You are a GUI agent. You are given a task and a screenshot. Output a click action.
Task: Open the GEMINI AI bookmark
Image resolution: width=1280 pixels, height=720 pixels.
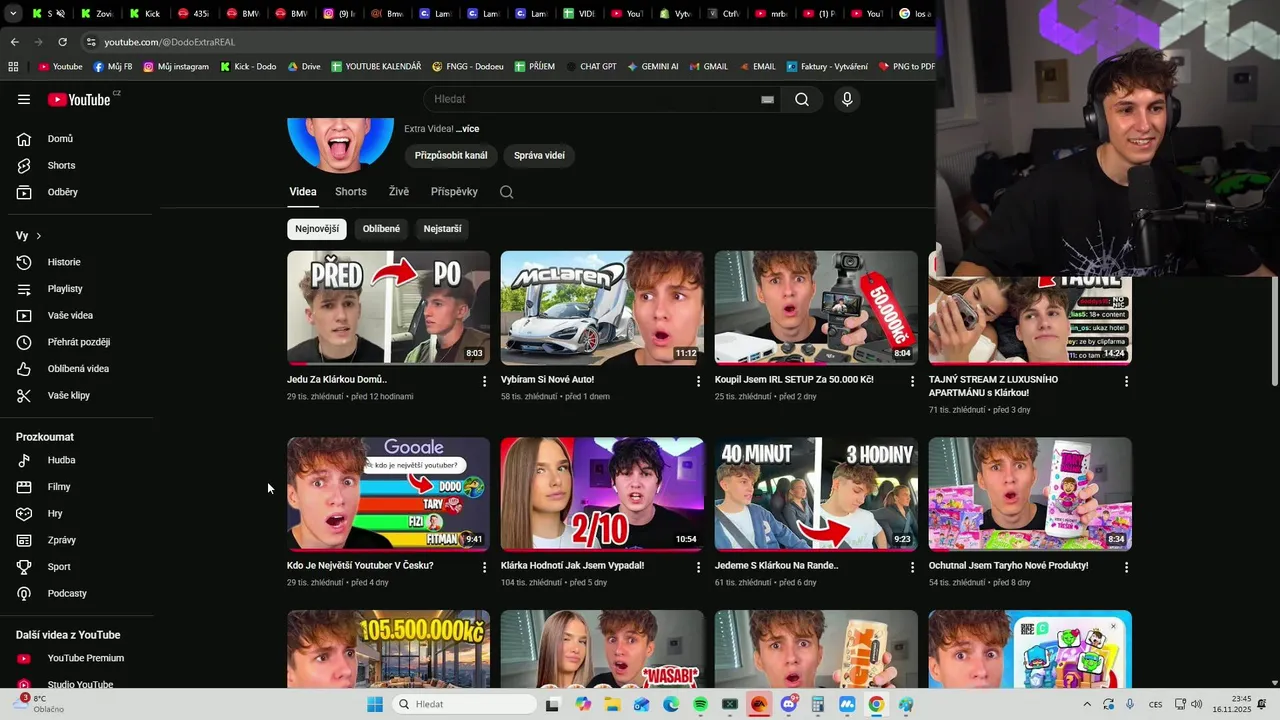pos(653,67)
